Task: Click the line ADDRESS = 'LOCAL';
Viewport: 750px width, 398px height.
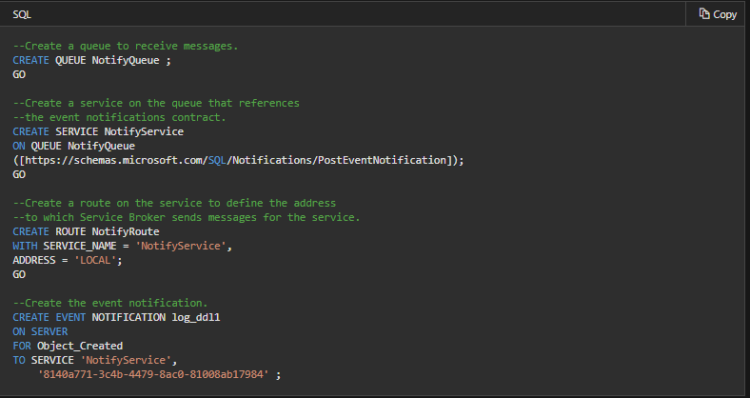Action: tap(67, 260)
